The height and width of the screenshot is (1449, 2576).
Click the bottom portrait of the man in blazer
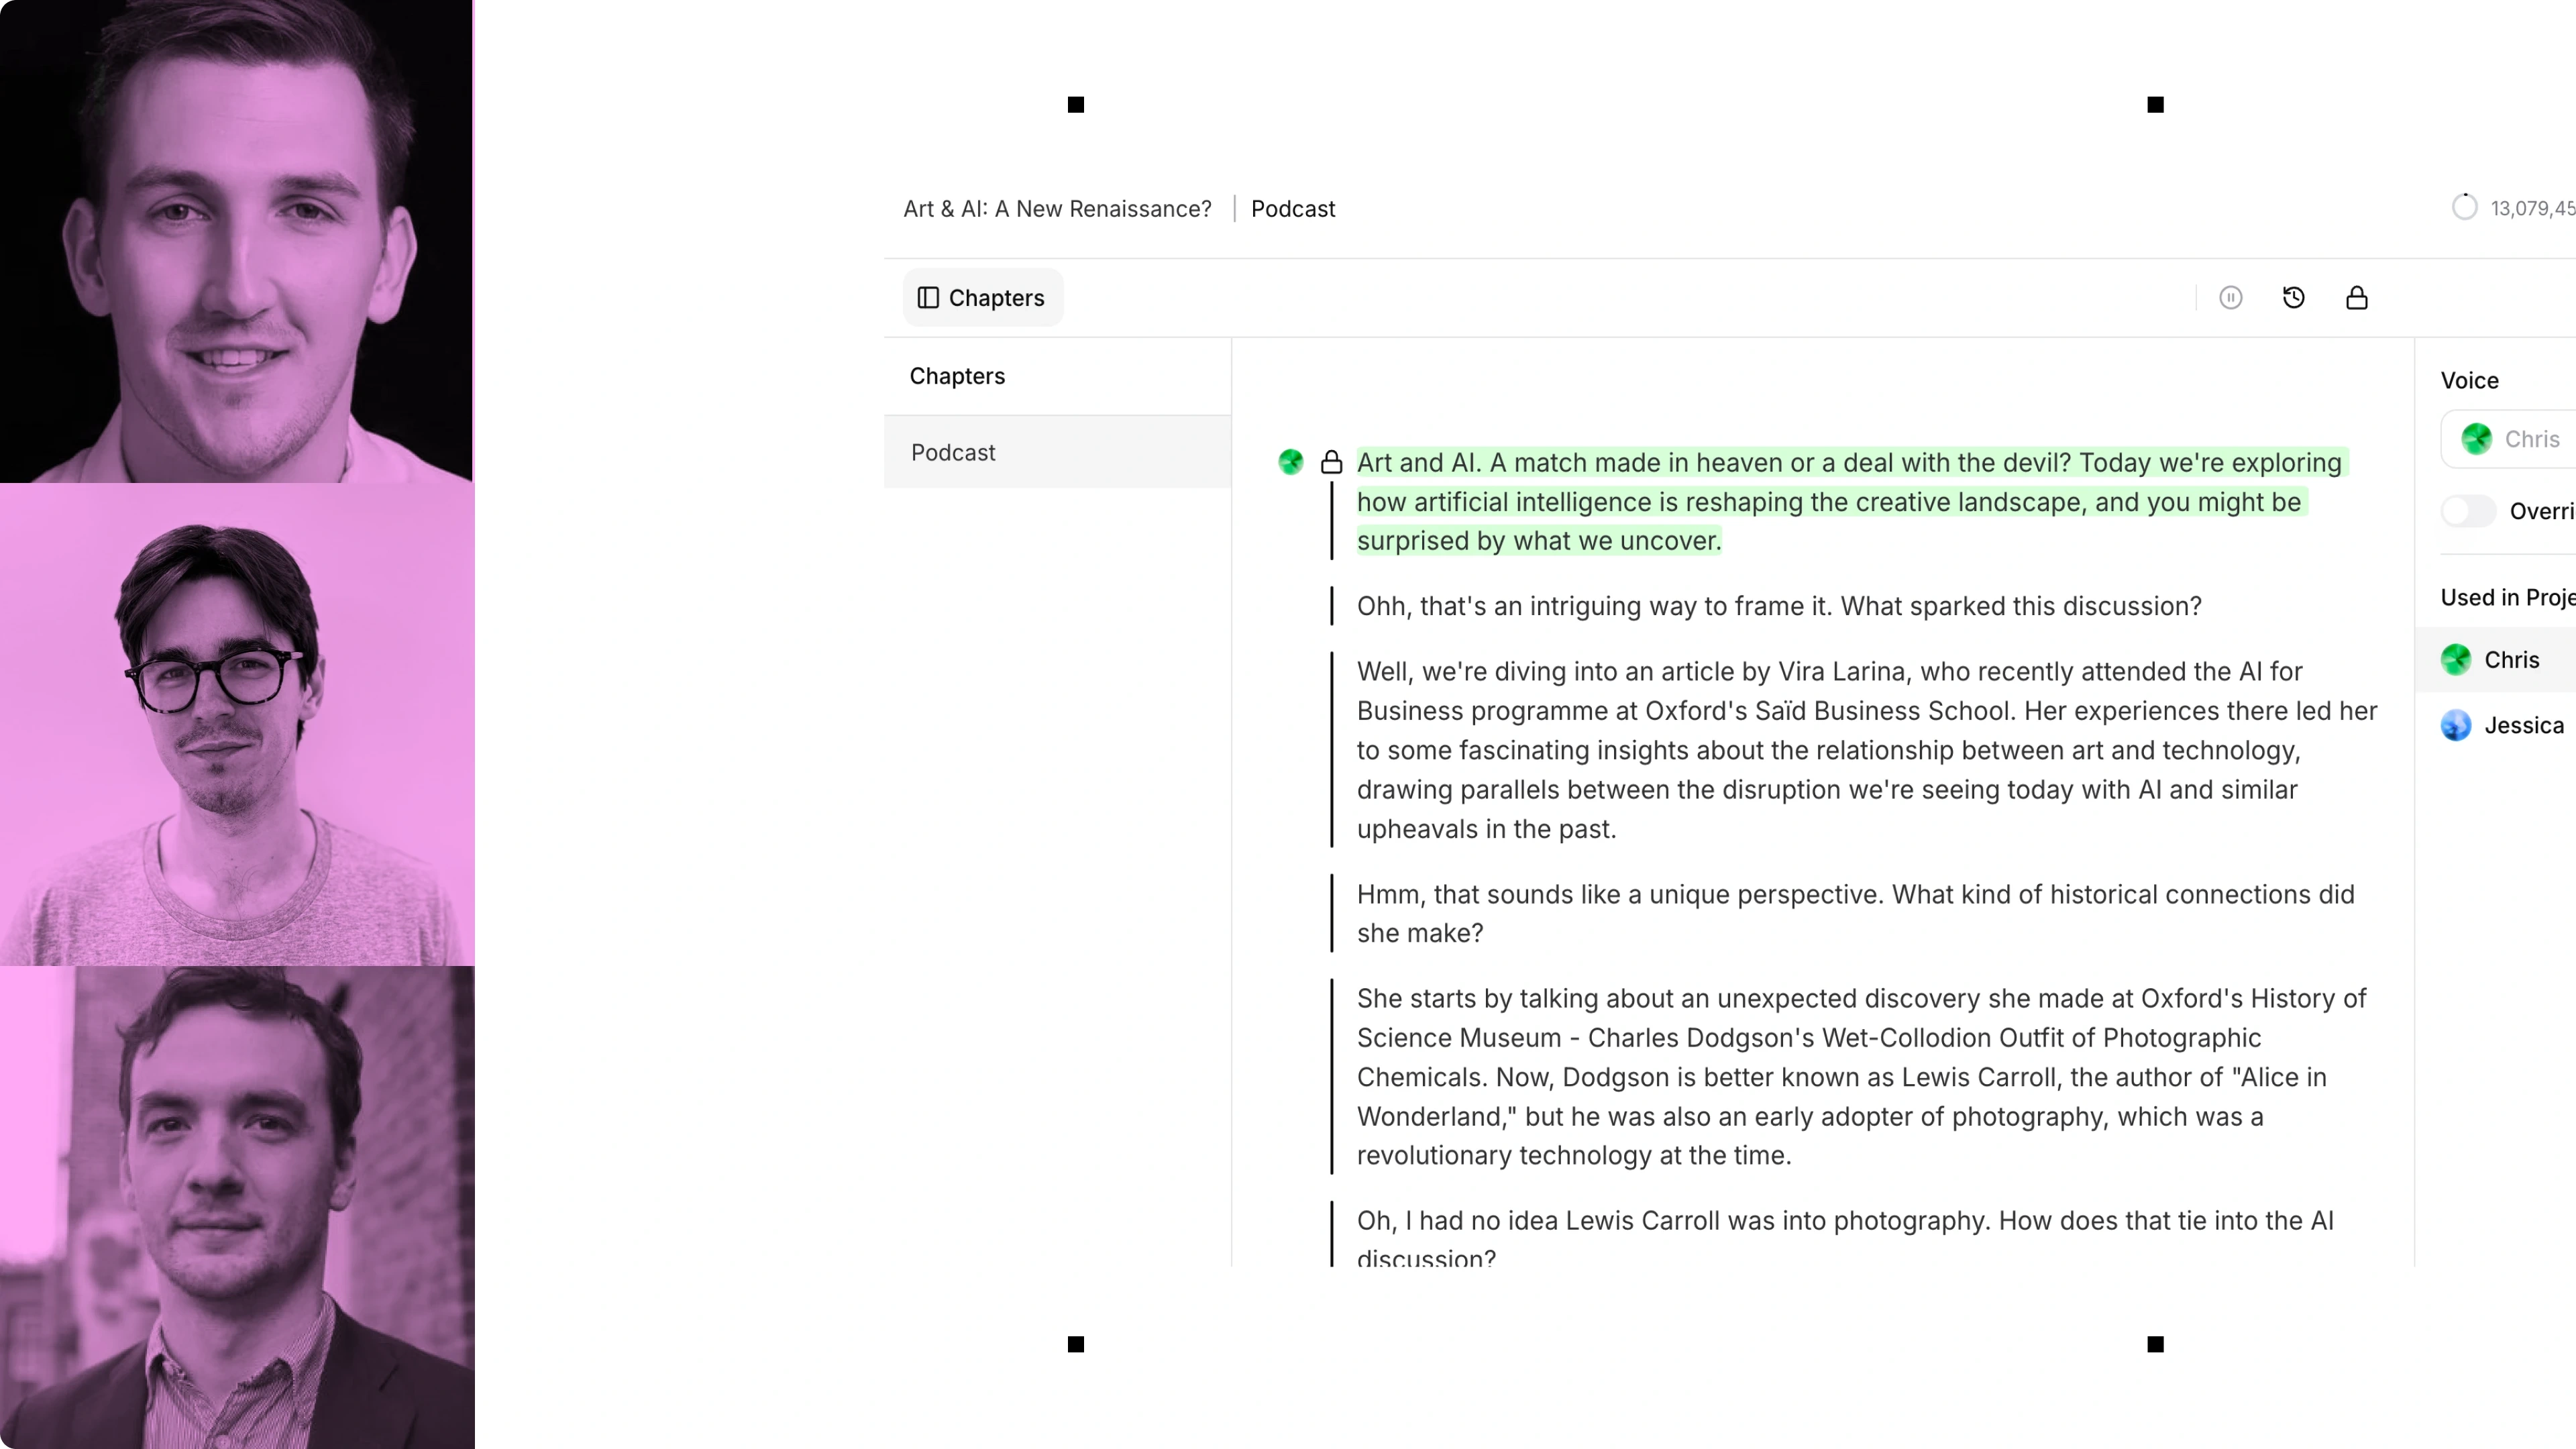point(237,1207)
